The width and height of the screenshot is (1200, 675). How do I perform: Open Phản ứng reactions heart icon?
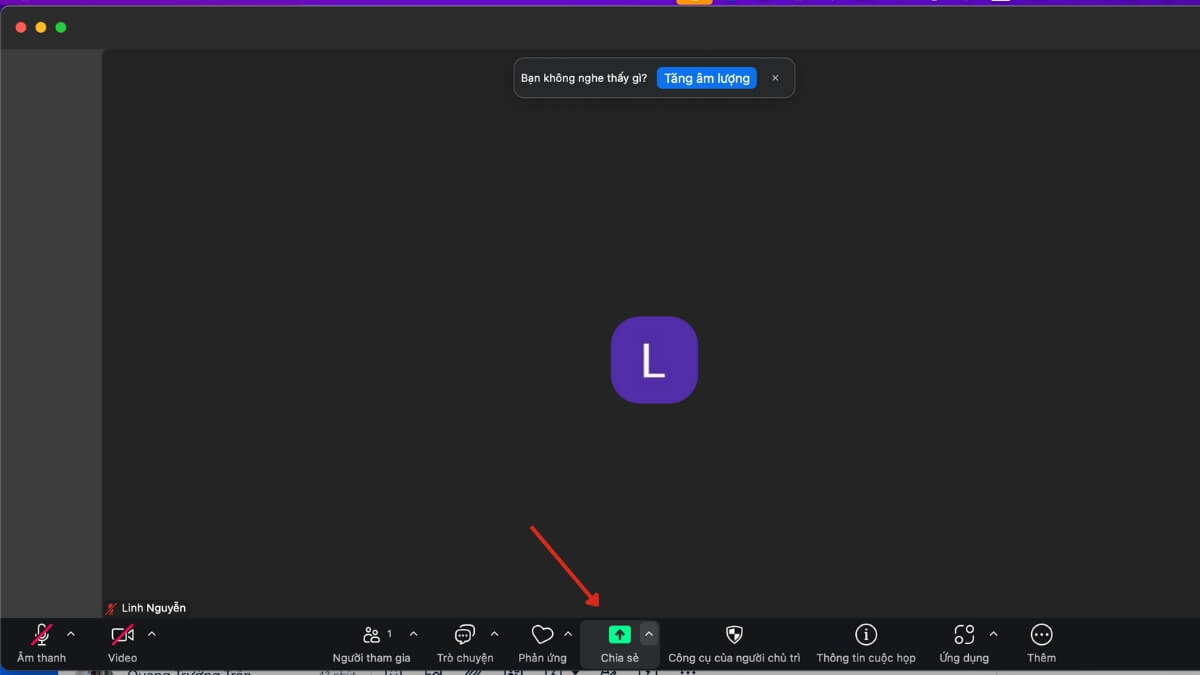(x=542, y=636)
